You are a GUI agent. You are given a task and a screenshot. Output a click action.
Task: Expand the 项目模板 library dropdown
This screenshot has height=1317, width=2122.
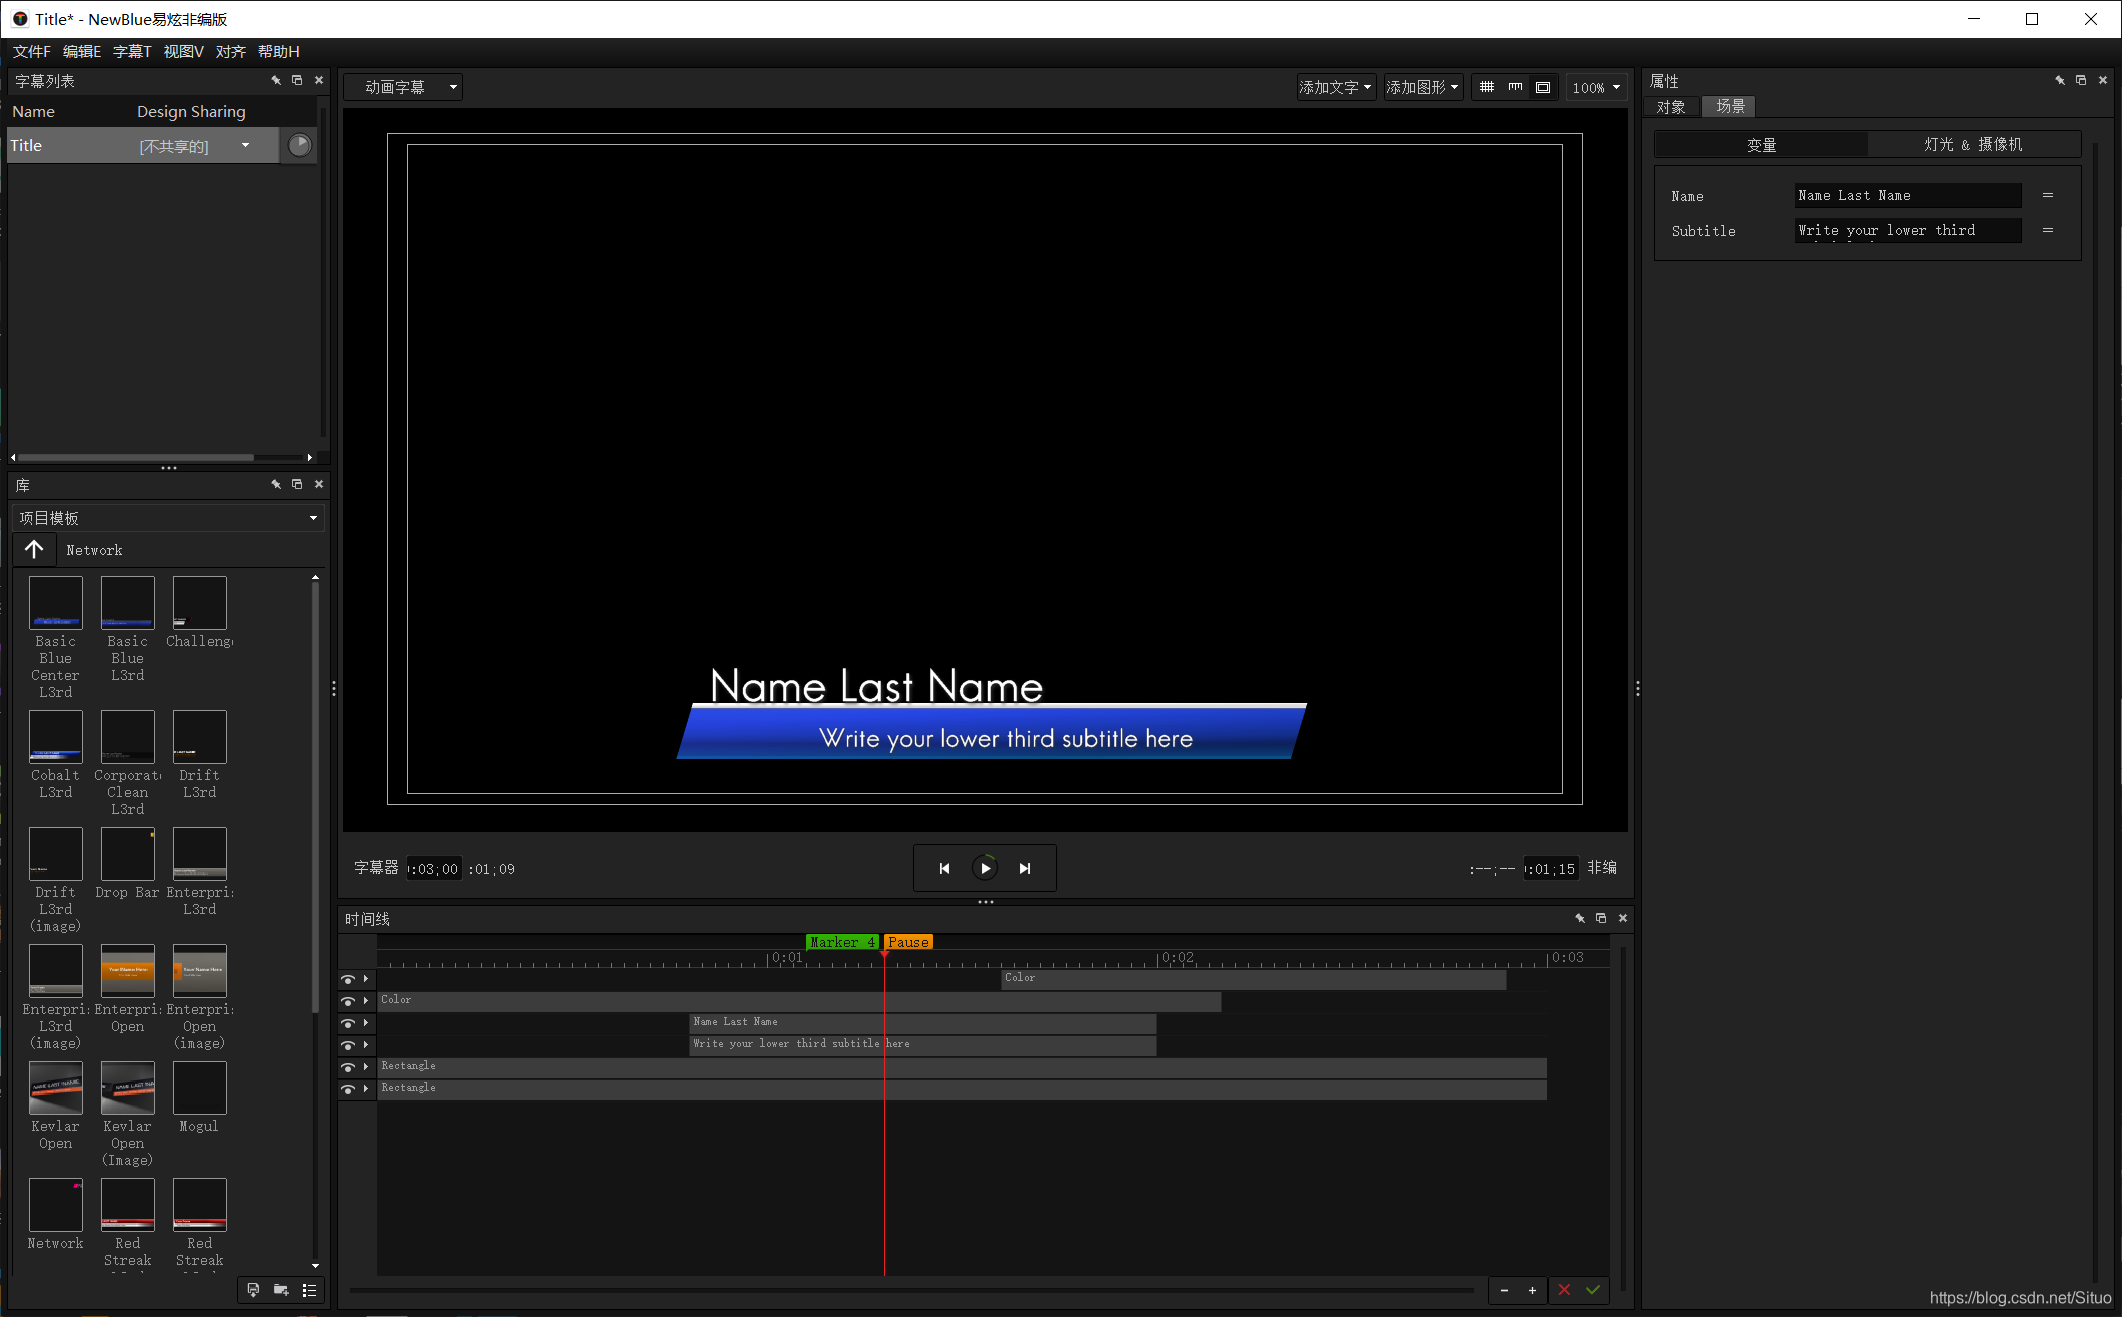[x=168, y=518]
